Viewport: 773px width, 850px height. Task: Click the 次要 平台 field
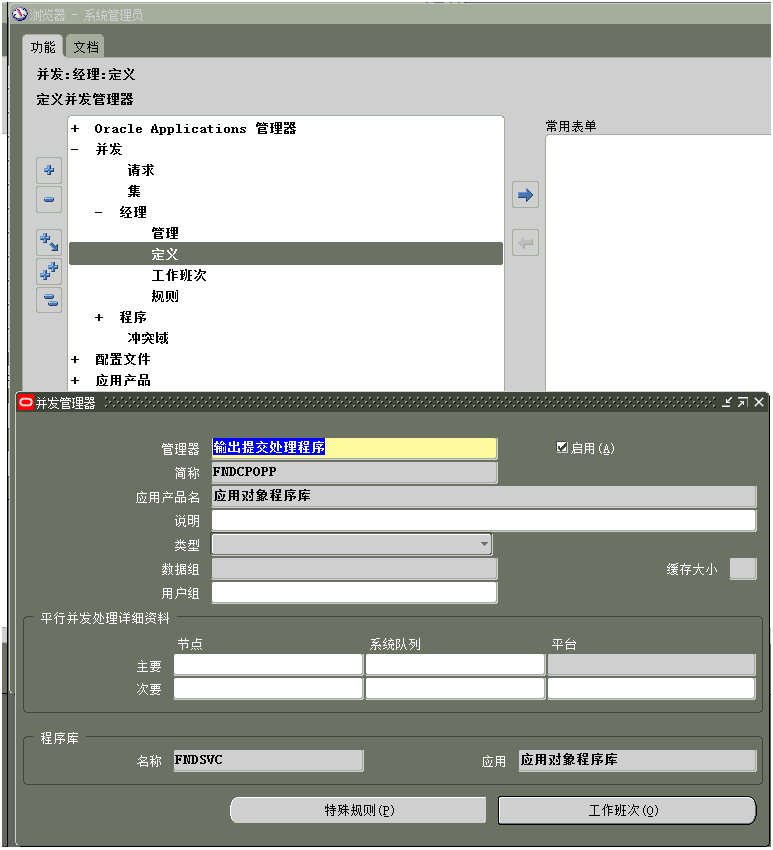click(652, 688)
